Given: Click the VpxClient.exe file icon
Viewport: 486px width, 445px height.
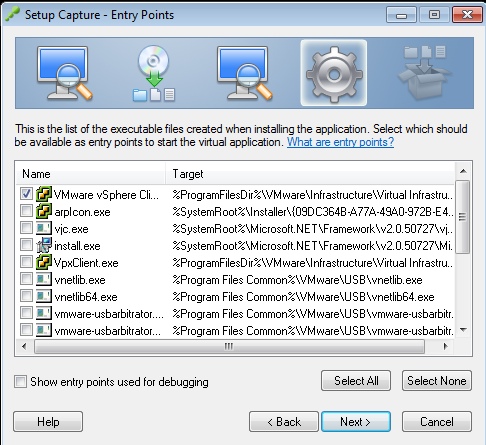Looking at the screenshot, I should (x=44, y=262).
